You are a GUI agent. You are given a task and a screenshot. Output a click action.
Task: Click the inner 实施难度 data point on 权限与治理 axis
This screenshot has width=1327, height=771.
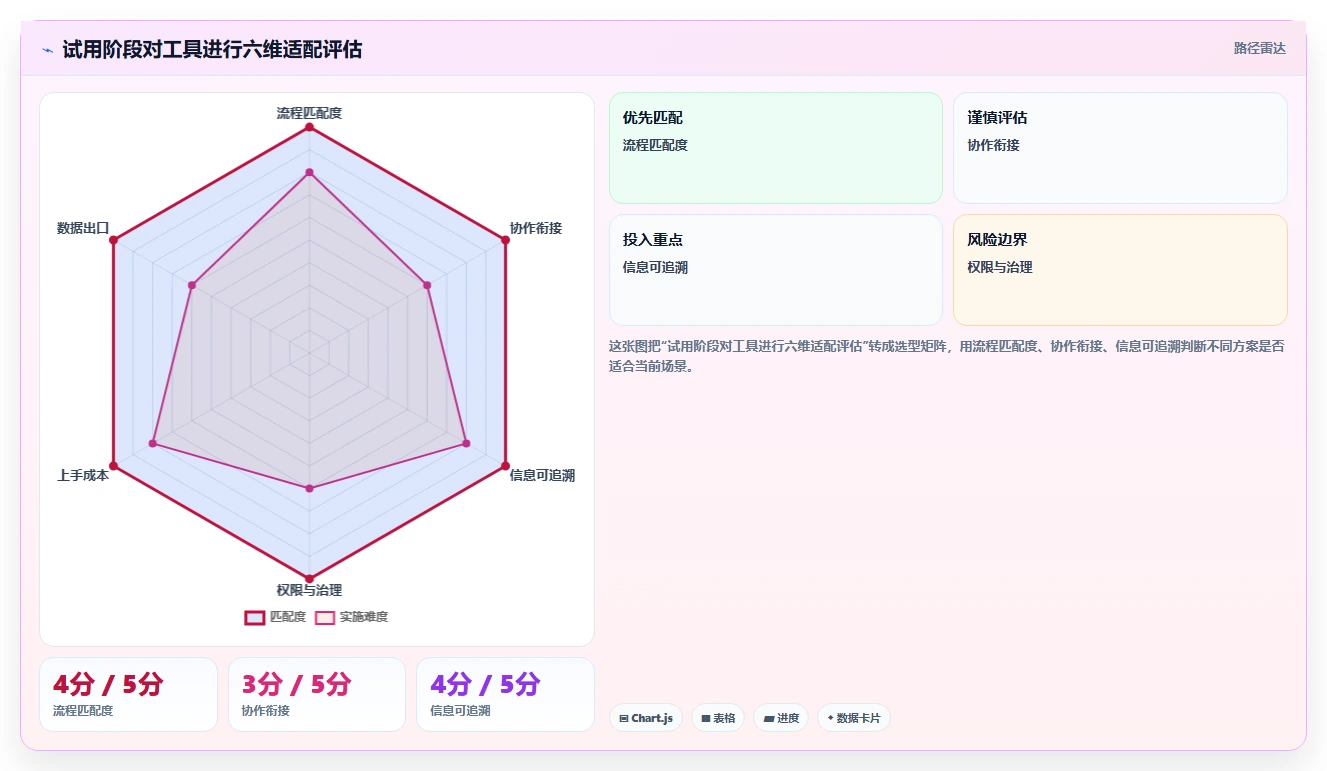[x=309, y=488]
